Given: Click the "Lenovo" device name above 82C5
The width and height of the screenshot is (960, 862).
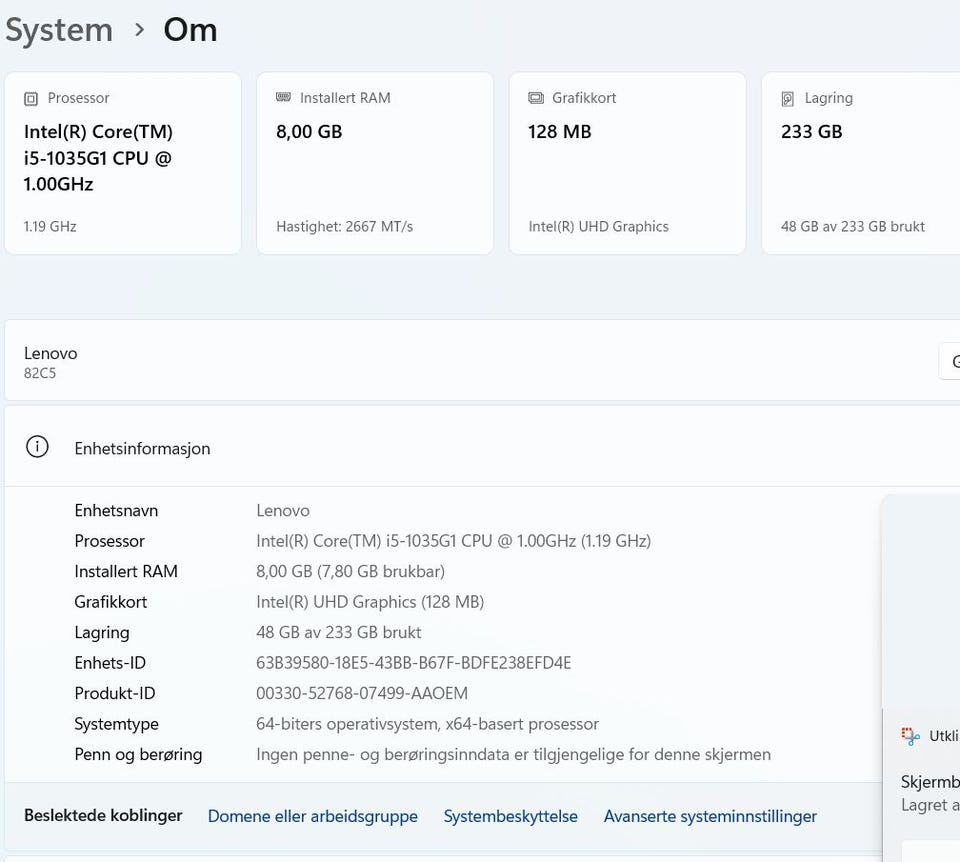Looking at the screenshot, I should [x=51, y=353].
